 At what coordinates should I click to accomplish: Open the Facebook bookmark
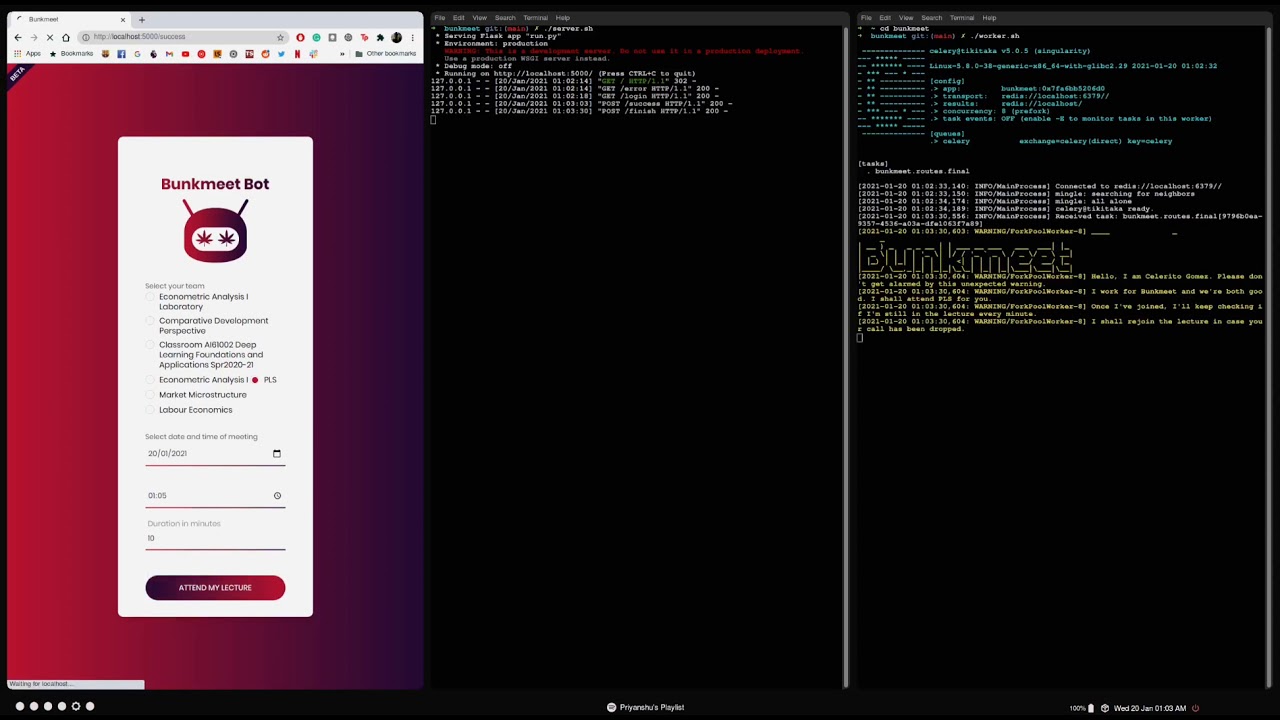(x=121, y=53)
